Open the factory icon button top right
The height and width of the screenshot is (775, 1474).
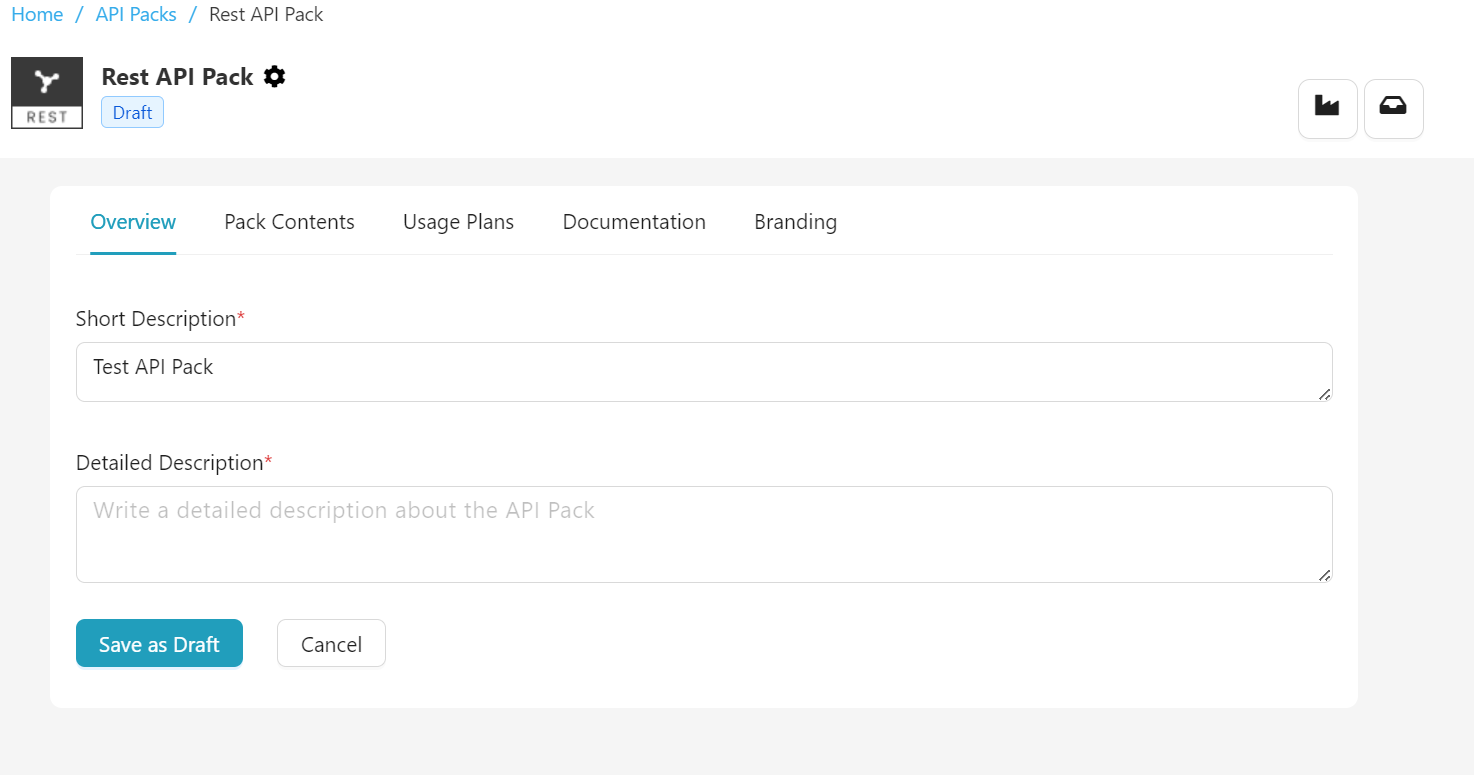pos(1327,108)
